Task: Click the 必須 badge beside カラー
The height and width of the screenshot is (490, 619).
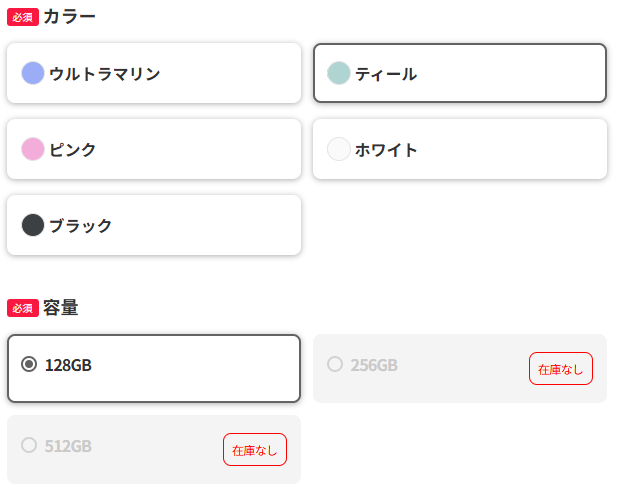Action: point(22,17)
